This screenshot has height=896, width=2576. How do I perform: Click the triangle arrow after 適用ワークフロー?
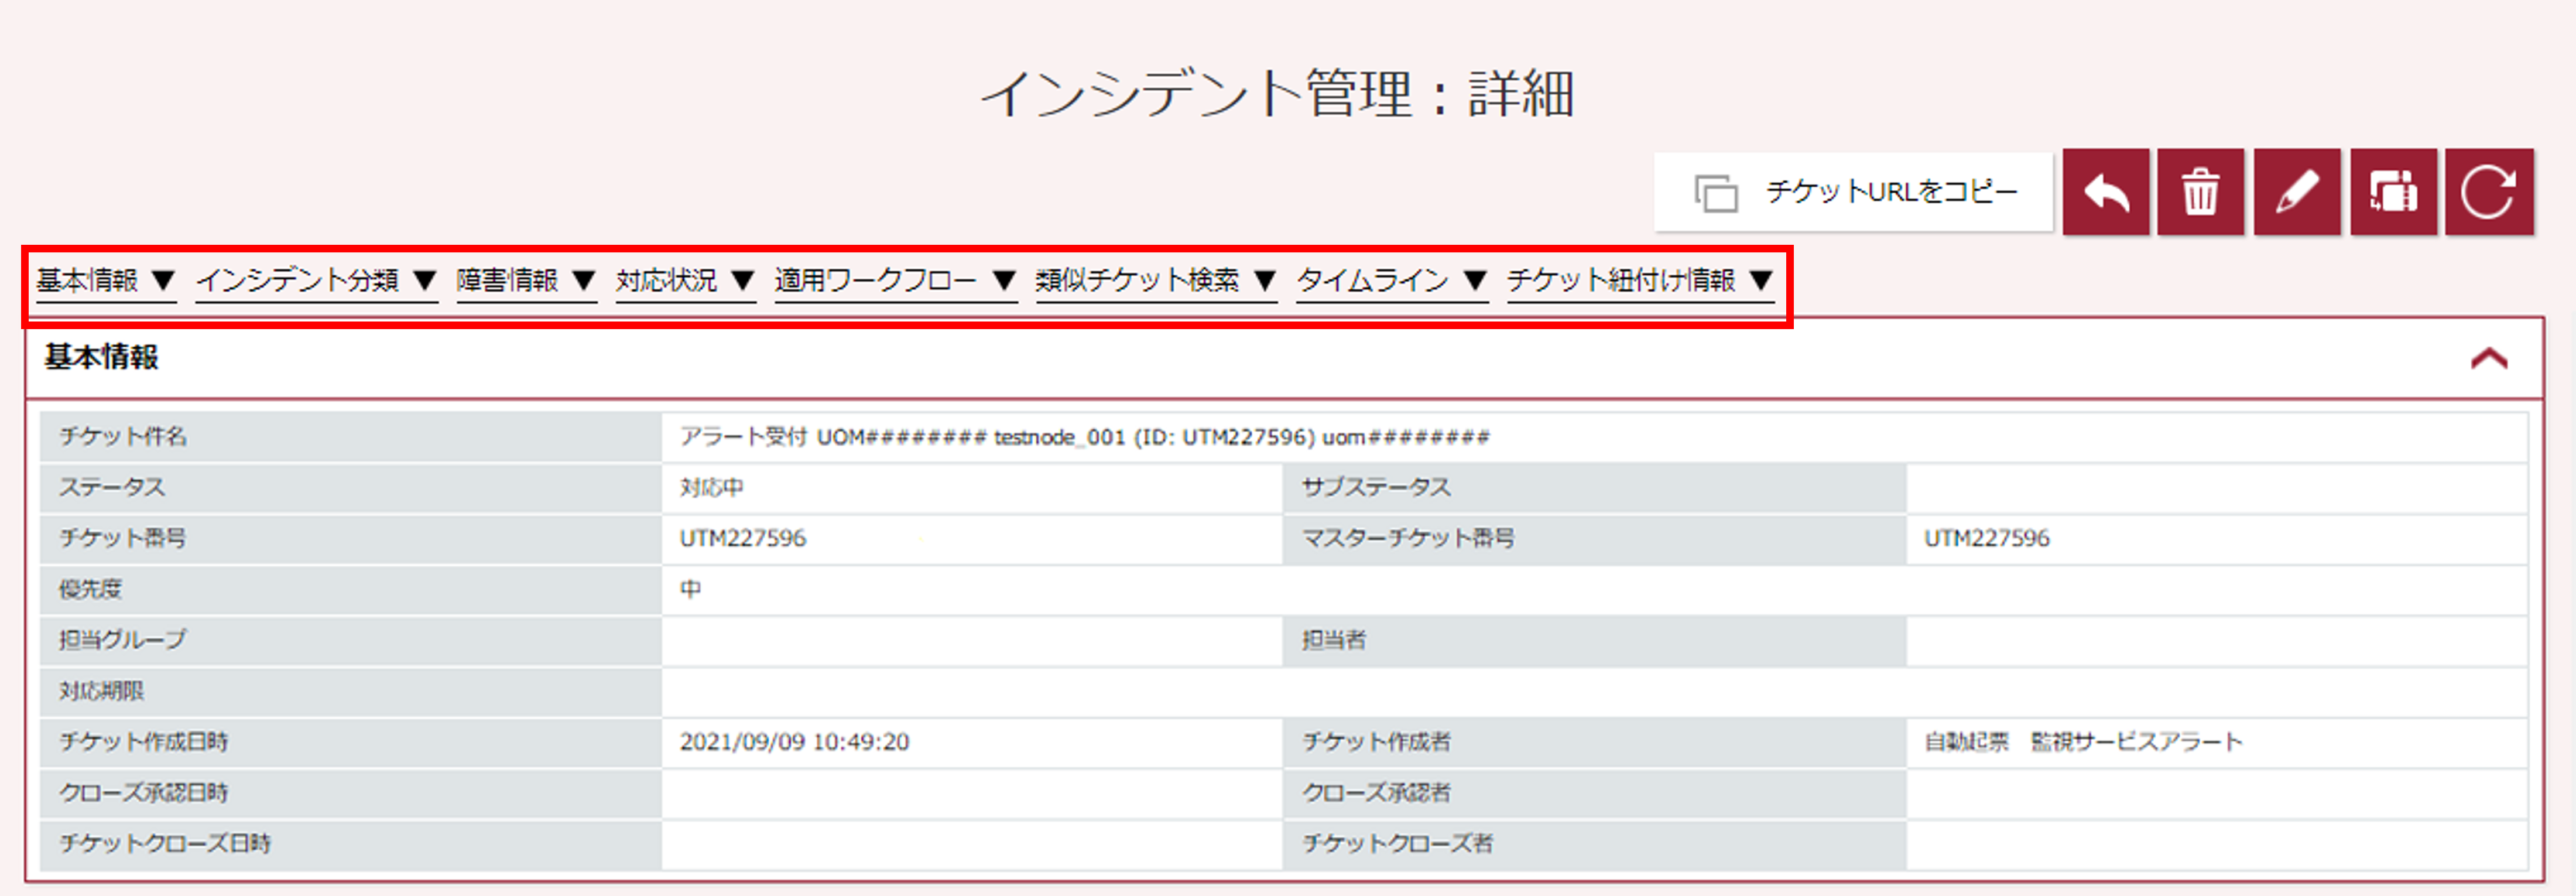(1004, 280)
